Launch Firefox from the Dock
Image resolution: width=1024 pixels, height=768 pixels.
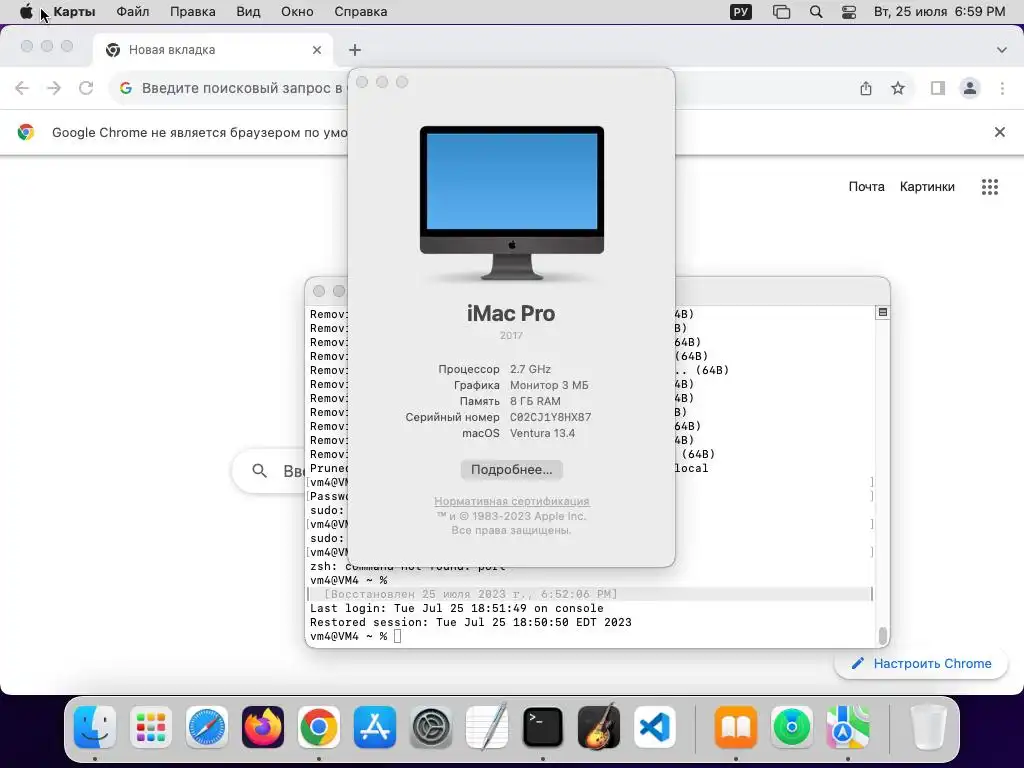tap(263, 727)
